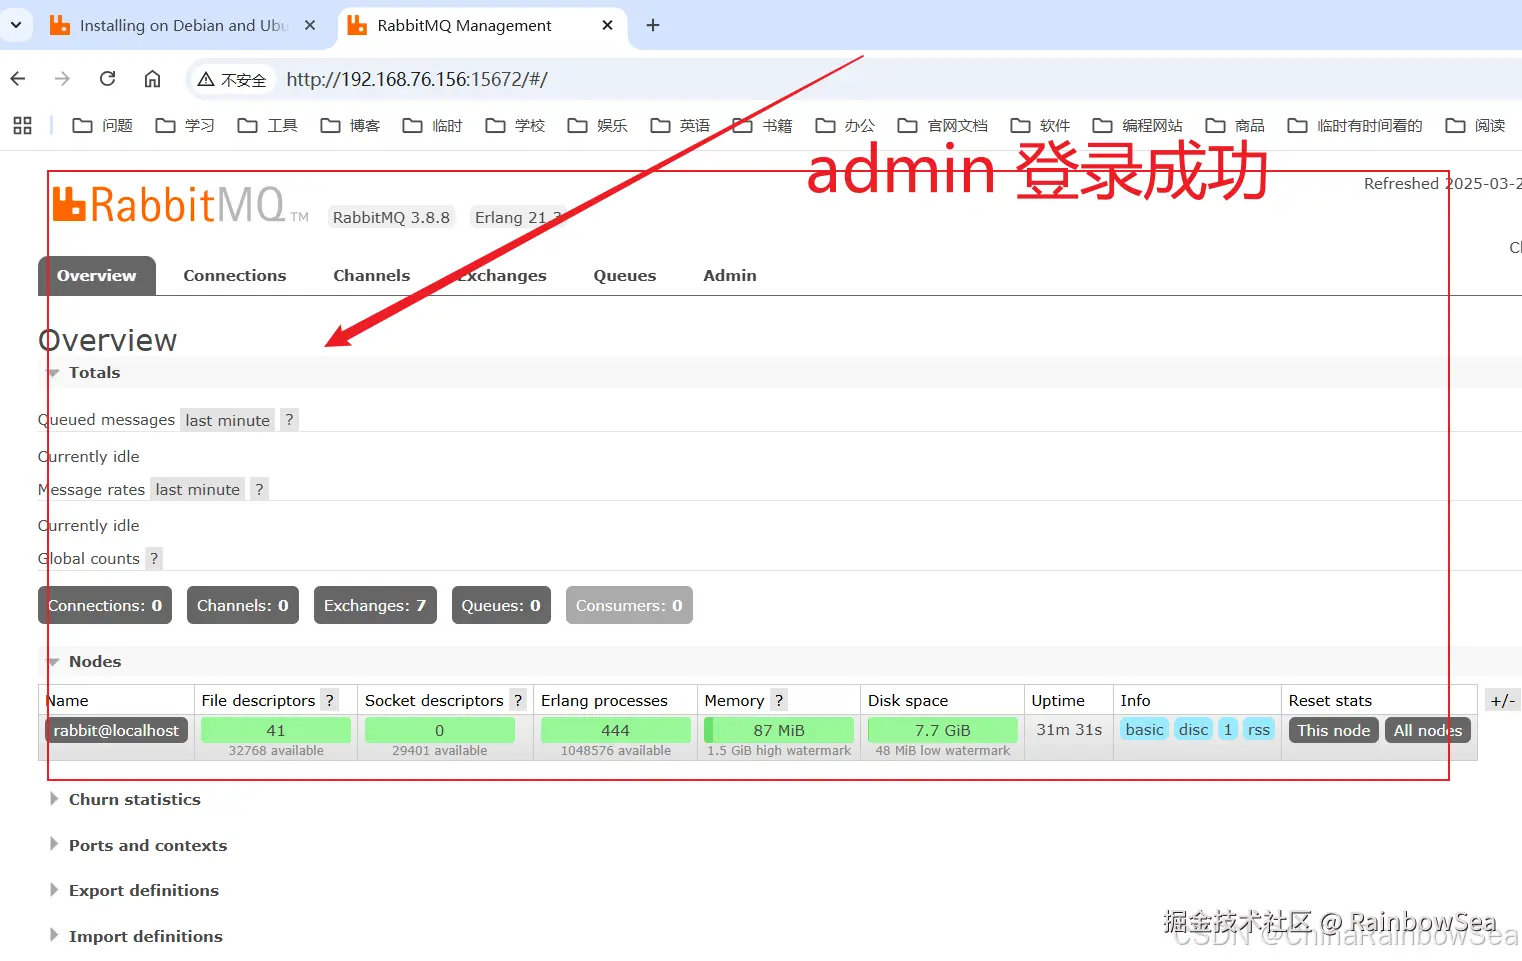This screenshot has height=961, width=1522.
Task: Switch to the Installing on Debian tab
Action: [x=183, y=25]
